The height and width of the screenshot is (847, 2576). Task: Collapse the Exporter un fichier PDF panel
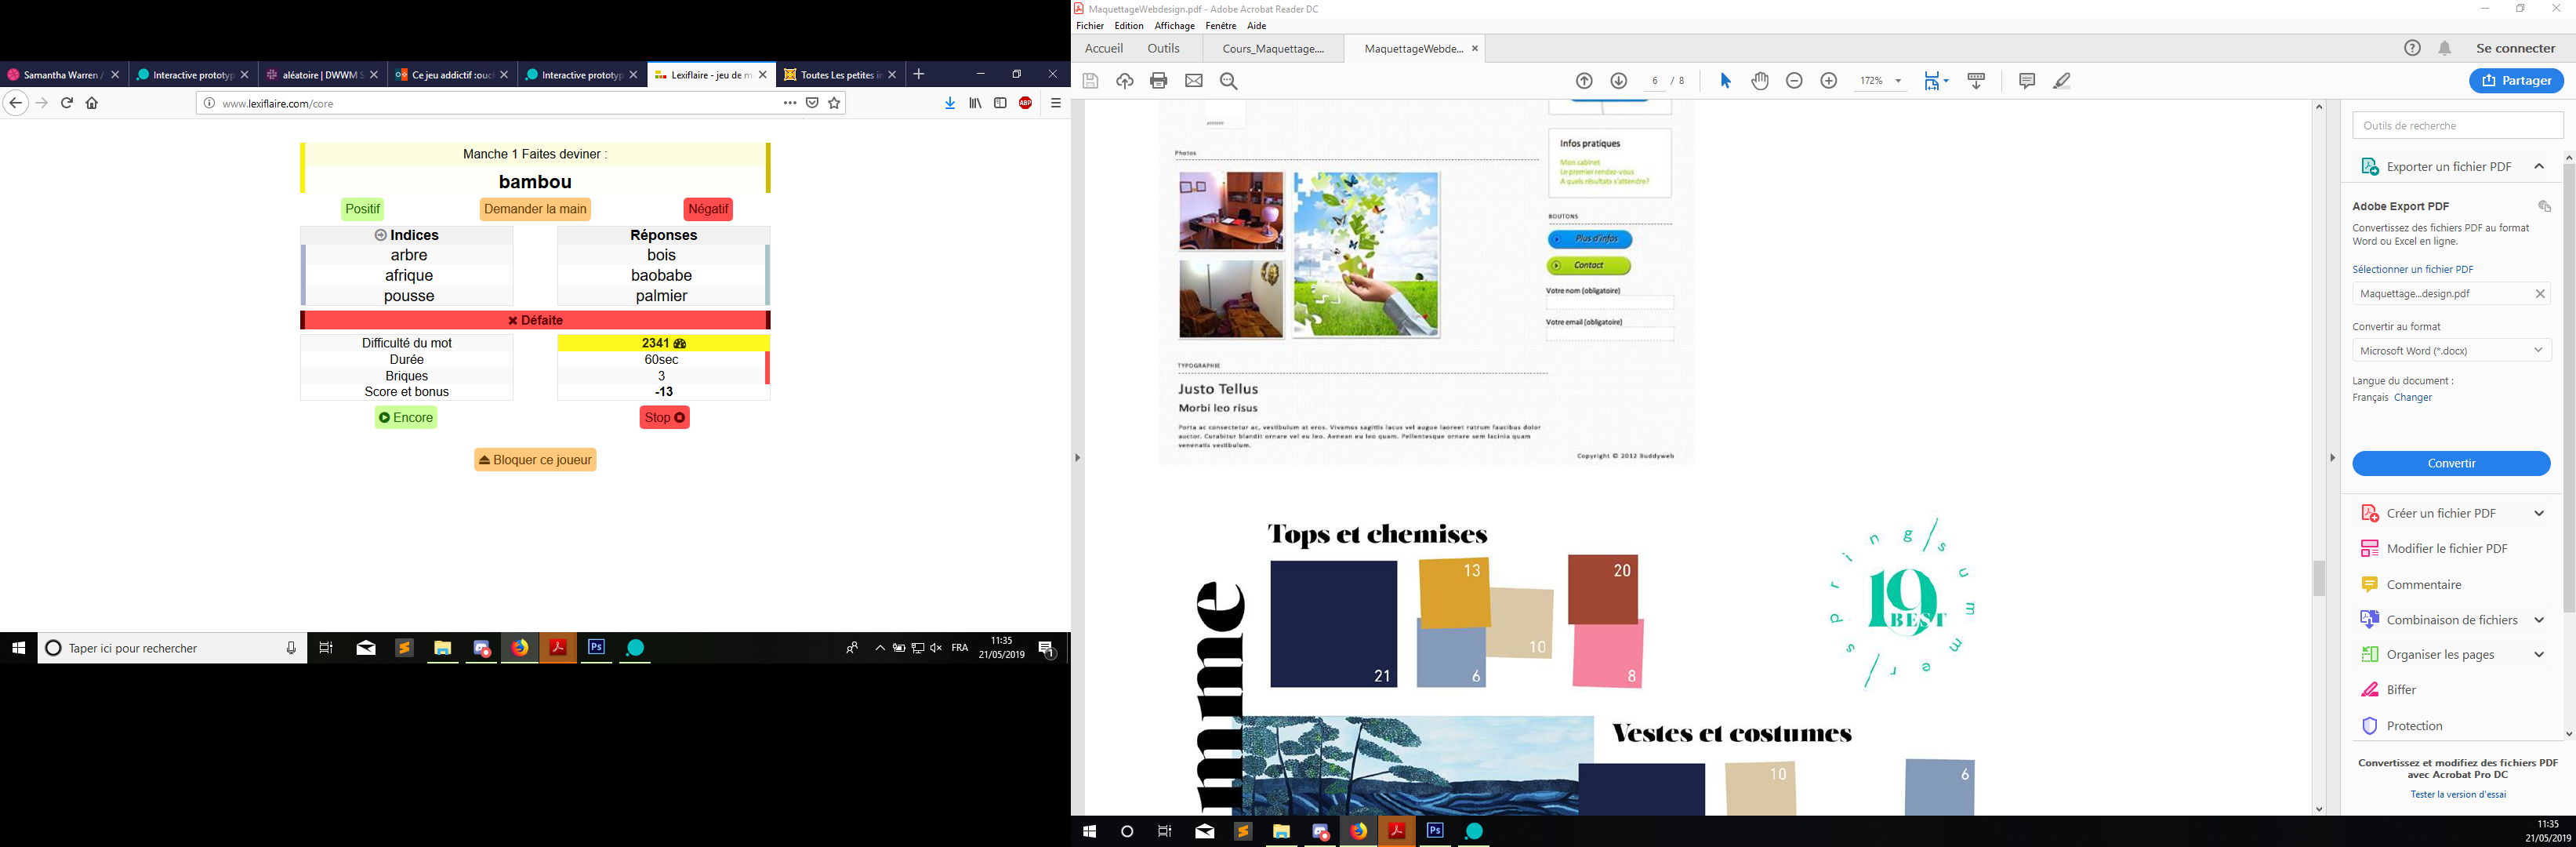tap(2538, 167)
